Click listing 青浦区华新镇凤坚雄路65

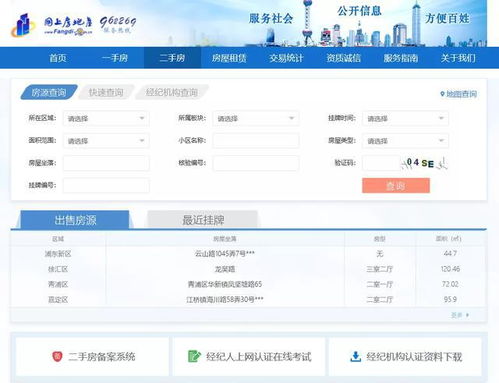[x=225, y=284]
